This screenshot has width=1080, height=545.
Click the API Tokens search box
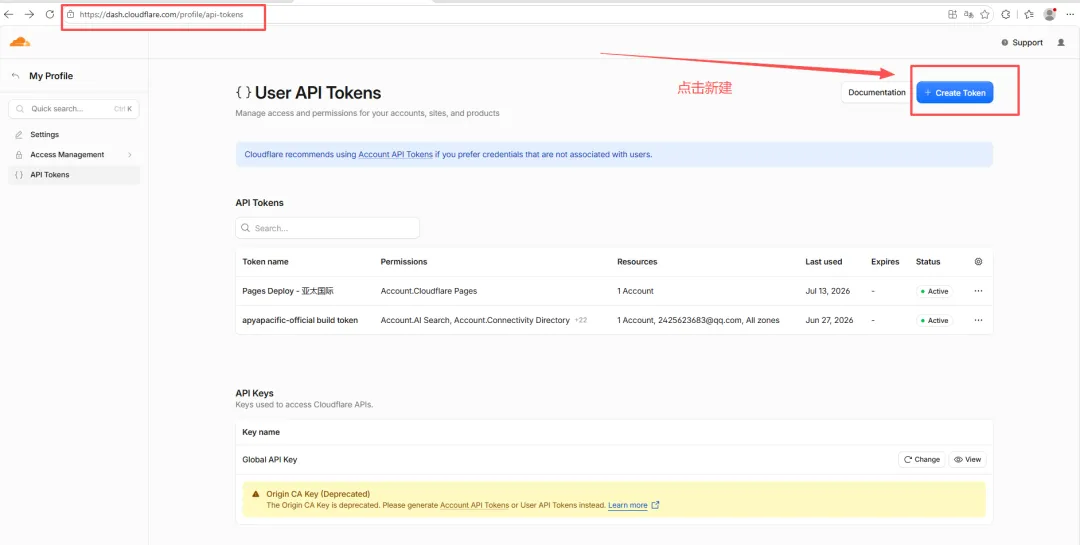[x=327, y=228]
